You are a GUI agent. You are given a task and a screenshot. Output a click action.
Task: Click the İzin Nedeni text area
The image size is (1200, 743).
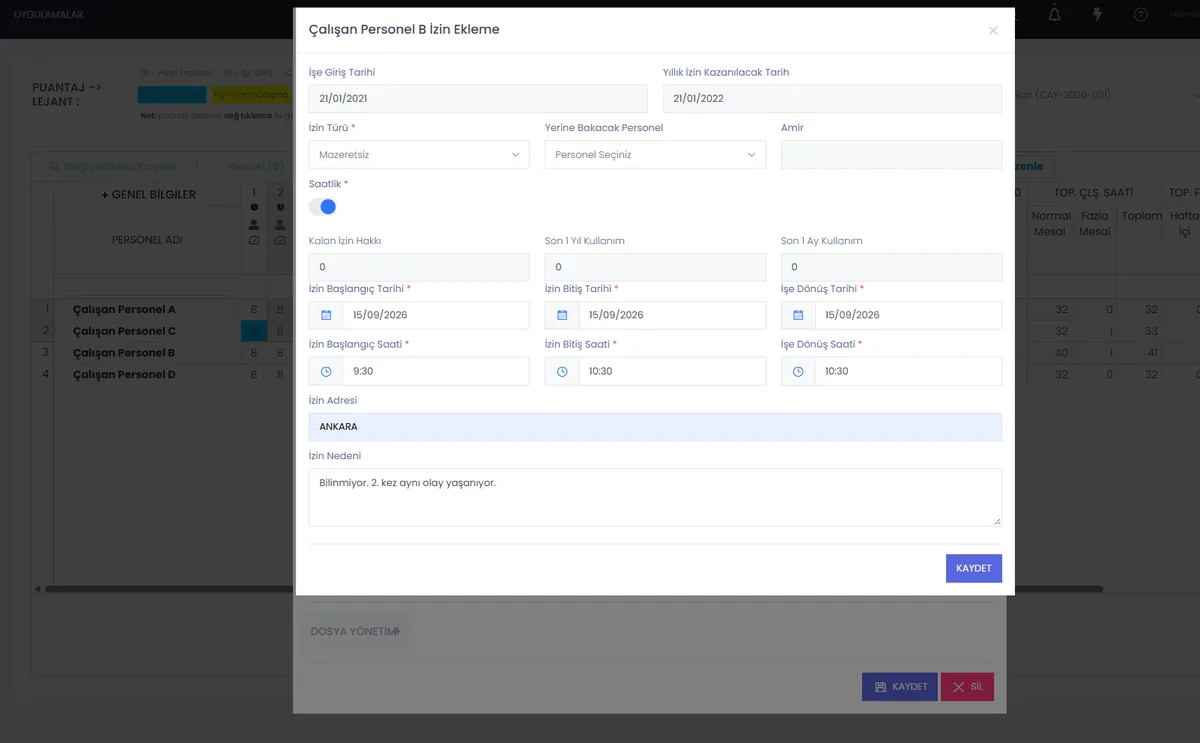coord(655,497)
